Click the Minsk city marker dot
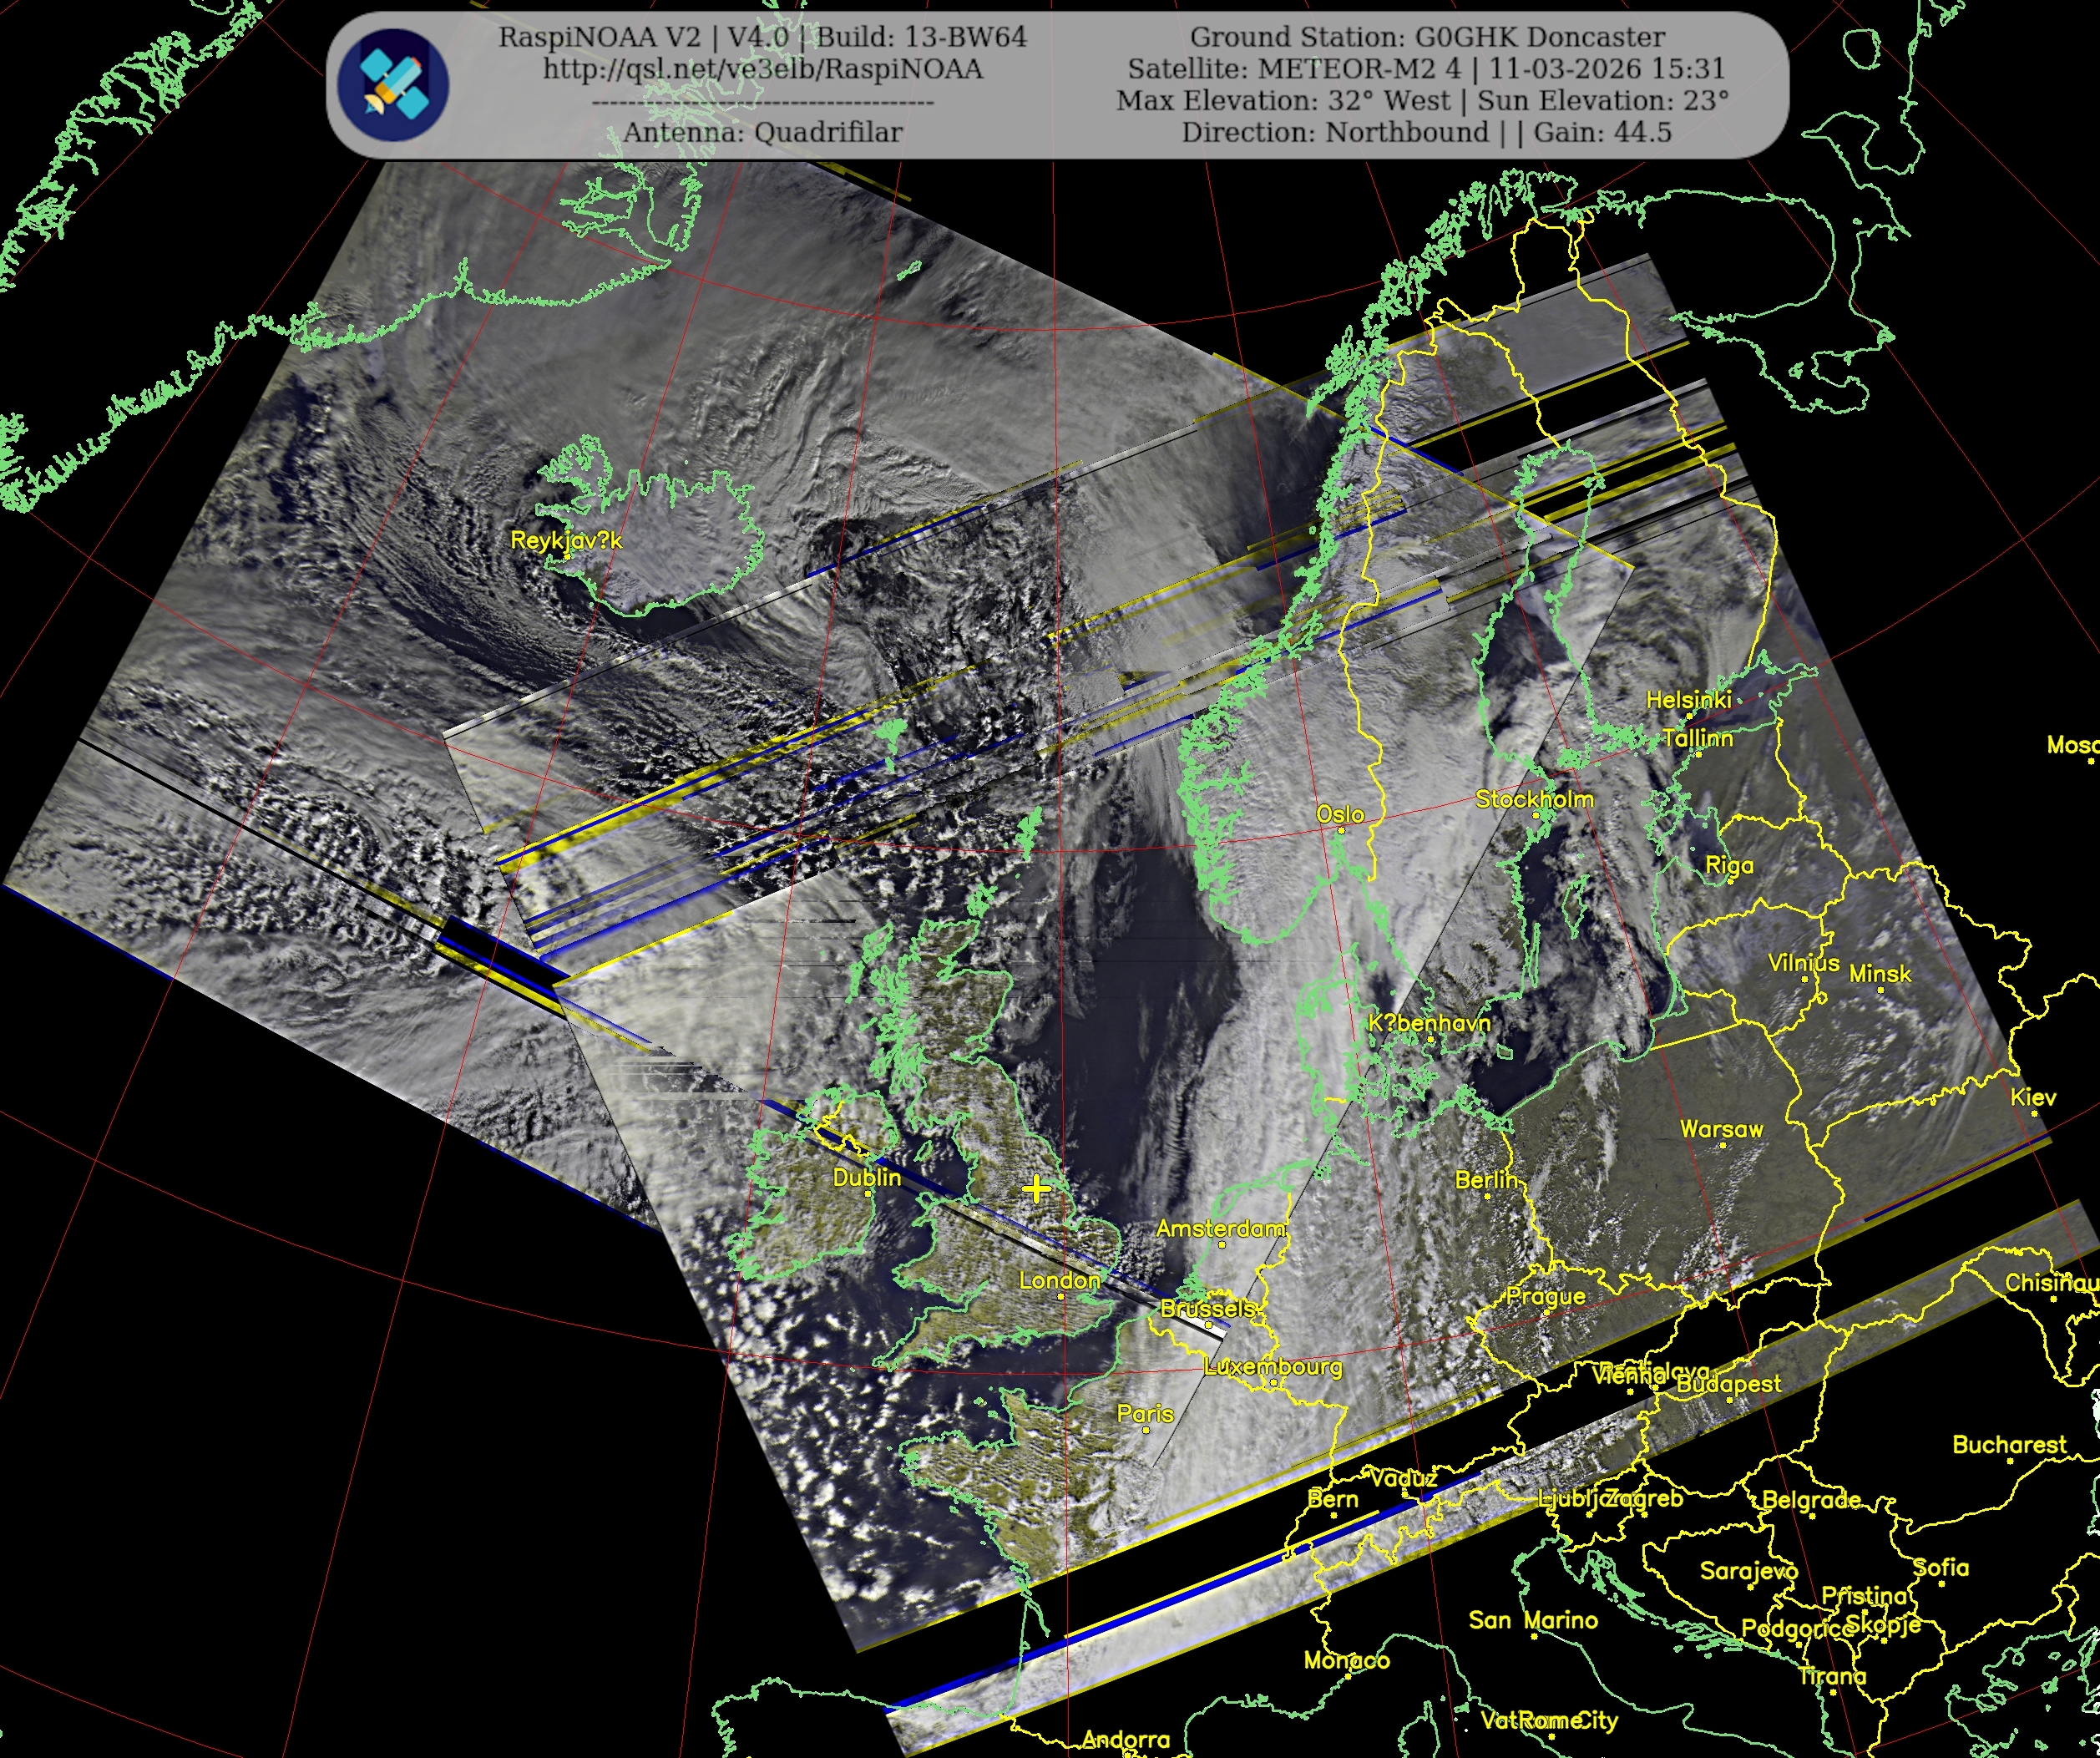The width and height of the screenshot is (2100, 1758). pos(1881,990)
